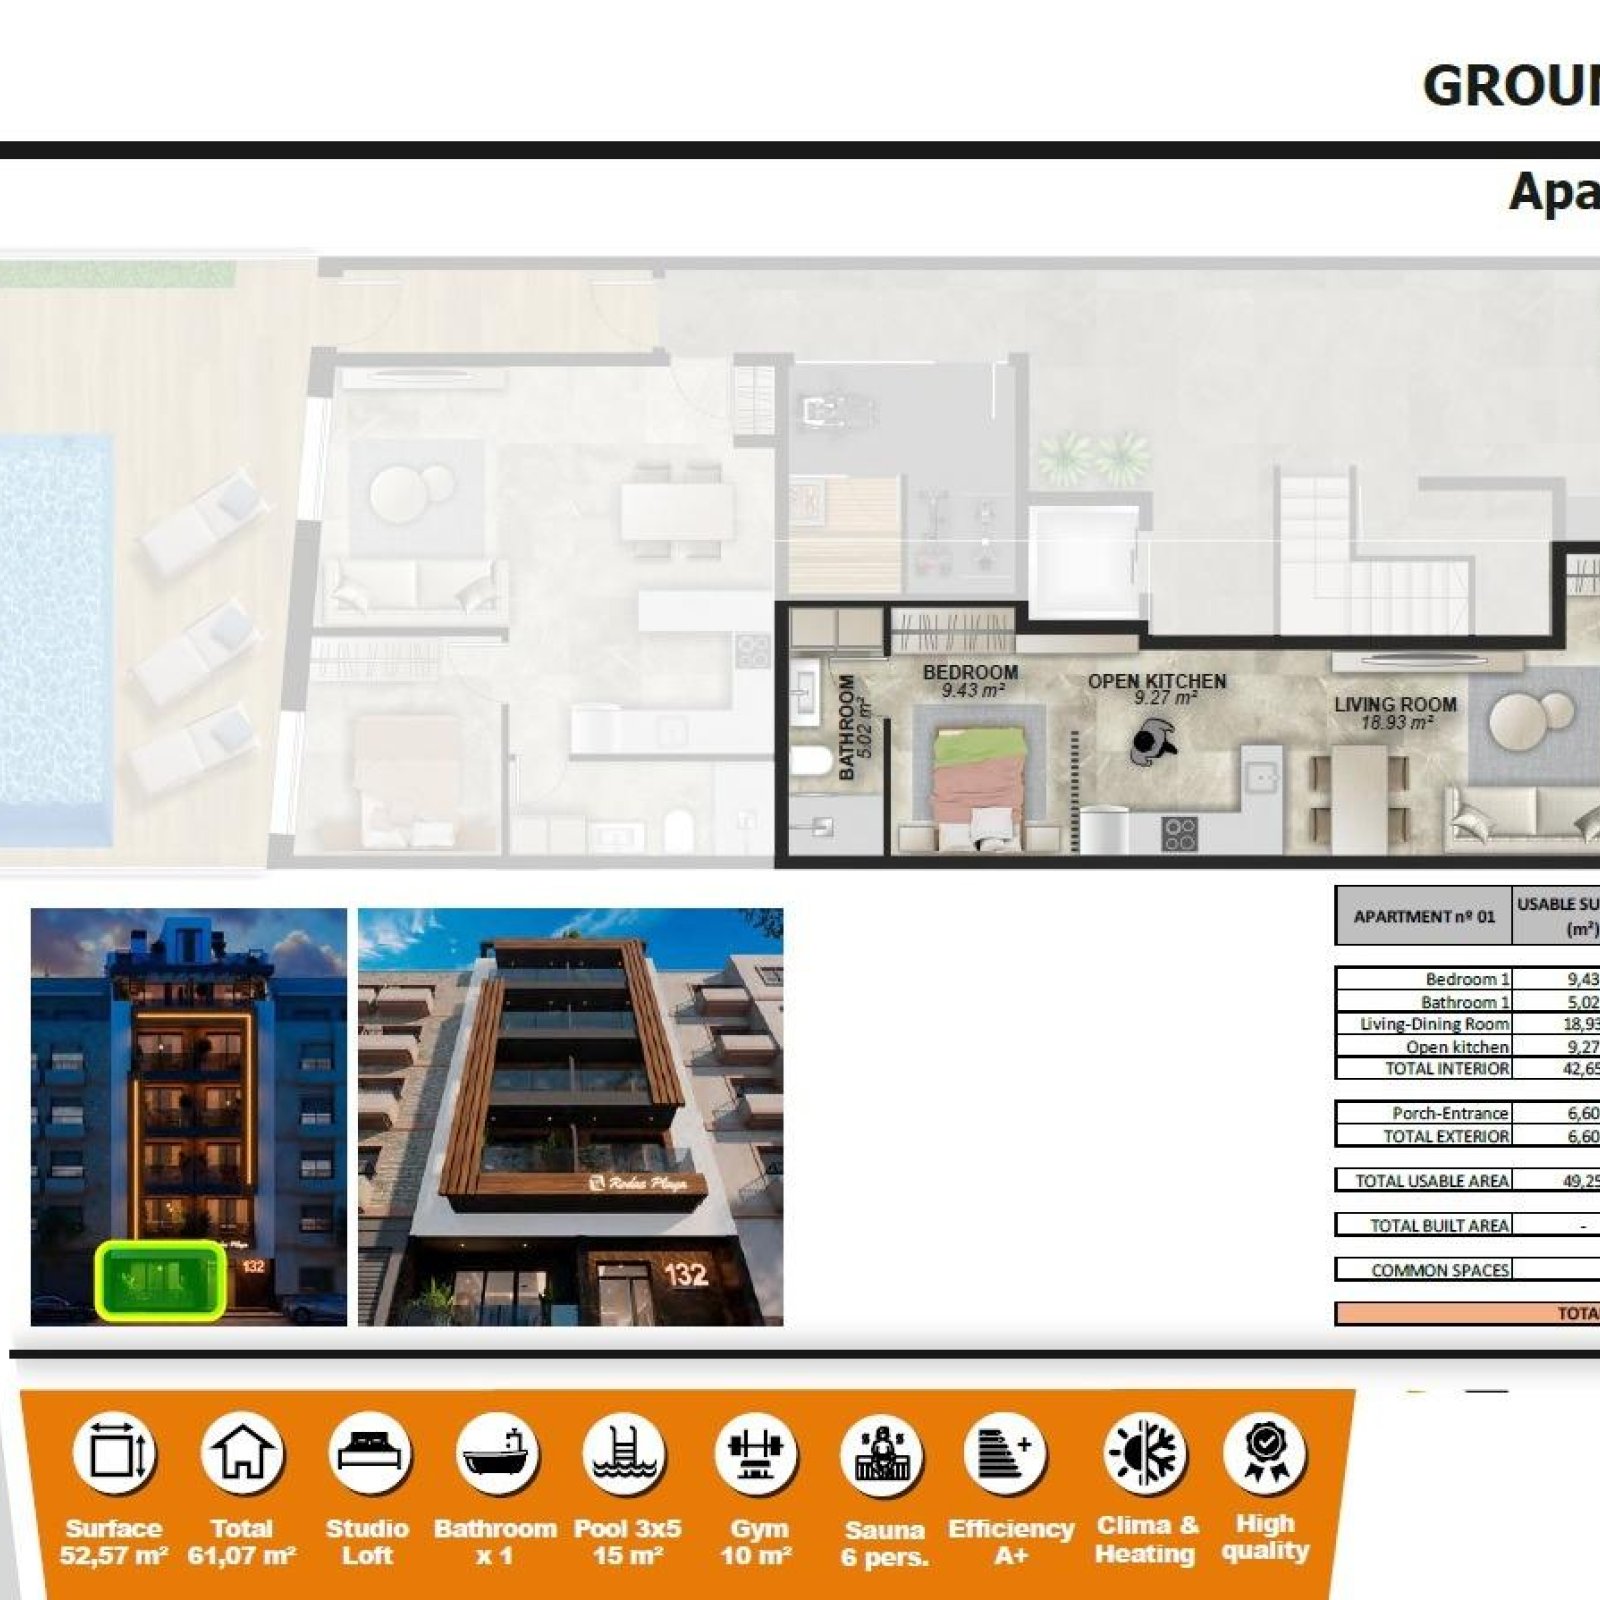Click the OPEN KITCHEN 9.27 m² label
Image resolution: width=1600 pixels, height=1600 pixels.
pyautogui.click(x=1157, y=689)
